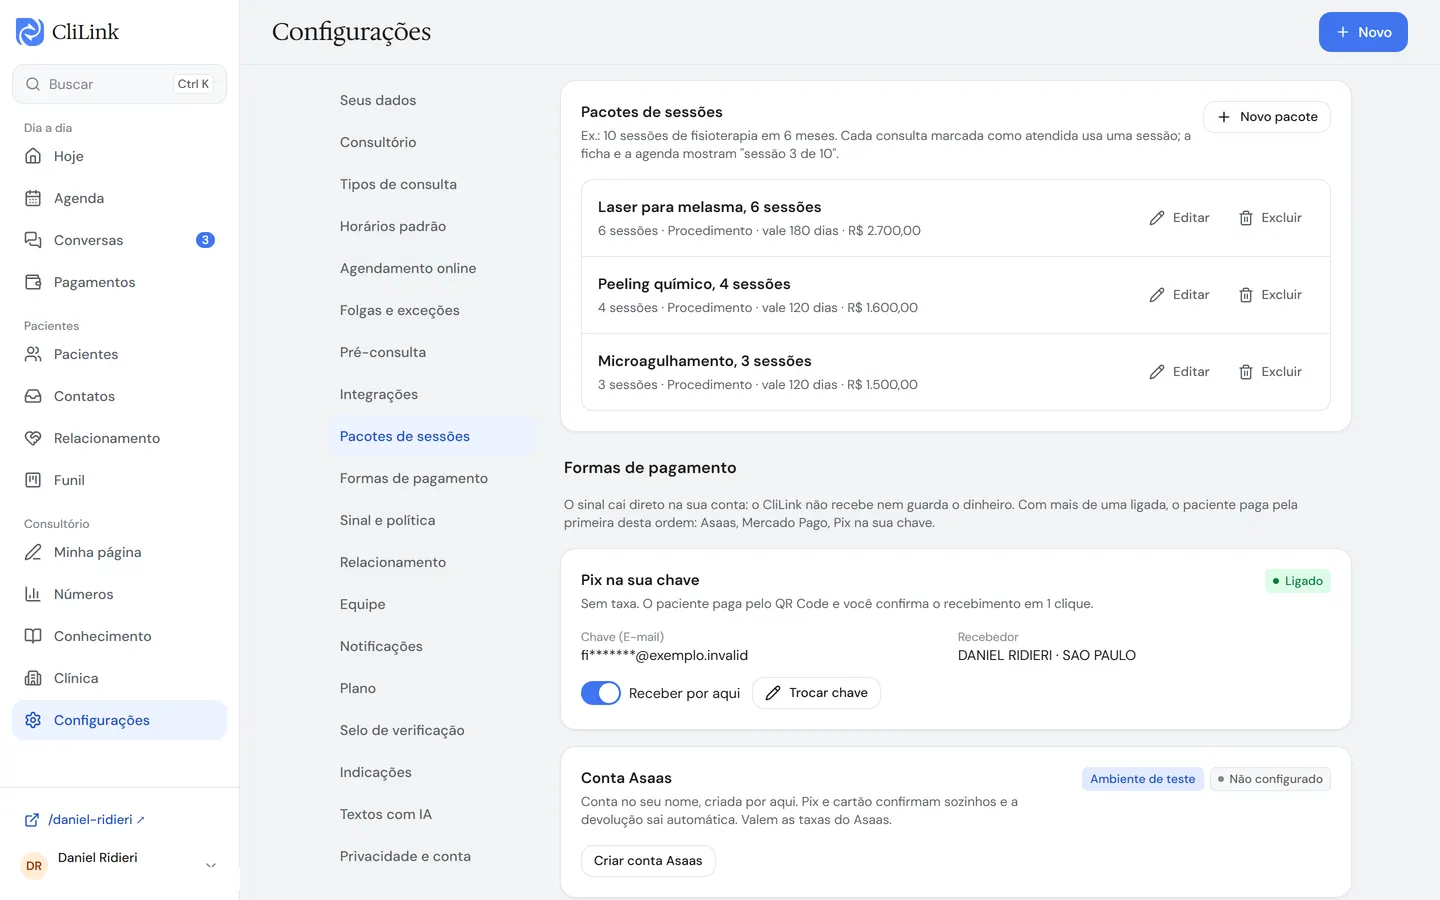Click trash icon for Microagulhamento package
Viewport: 1440px width, 900px height.
[x=1246, y=372]
